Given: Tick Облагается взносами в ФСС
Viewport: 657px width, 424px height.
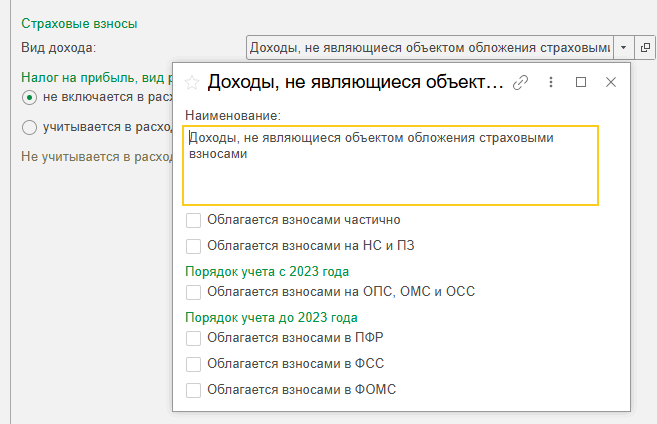Looking at the screenshot, I should click(x=193, y=364).
